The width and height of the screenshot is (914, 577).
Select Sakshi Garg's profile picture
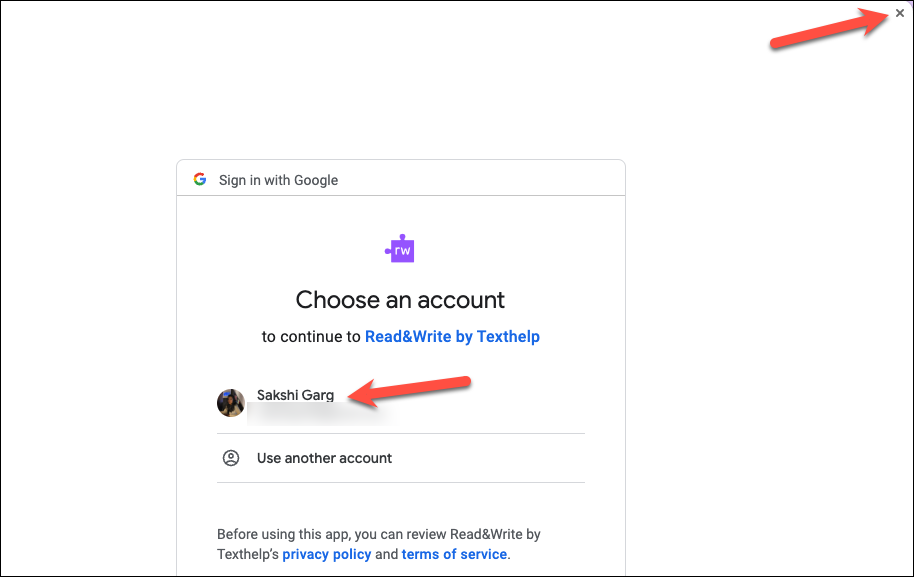[x=231, y=403]
